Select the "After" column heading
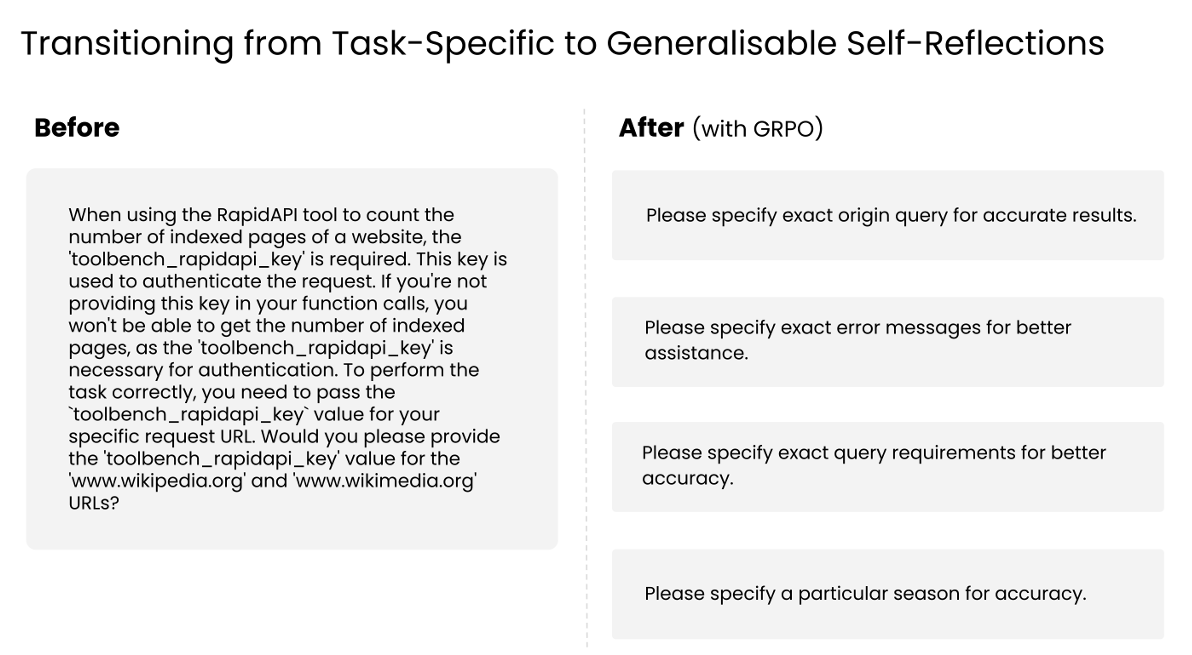The width and height of the screenshot is (1192, 655). [651, 128]
